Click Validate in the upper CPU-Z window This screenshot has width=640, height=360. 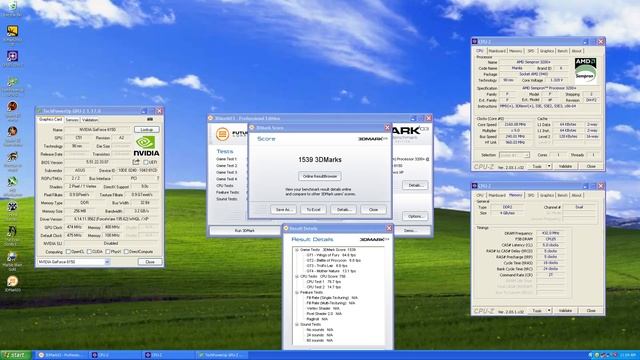coord(565,166)
